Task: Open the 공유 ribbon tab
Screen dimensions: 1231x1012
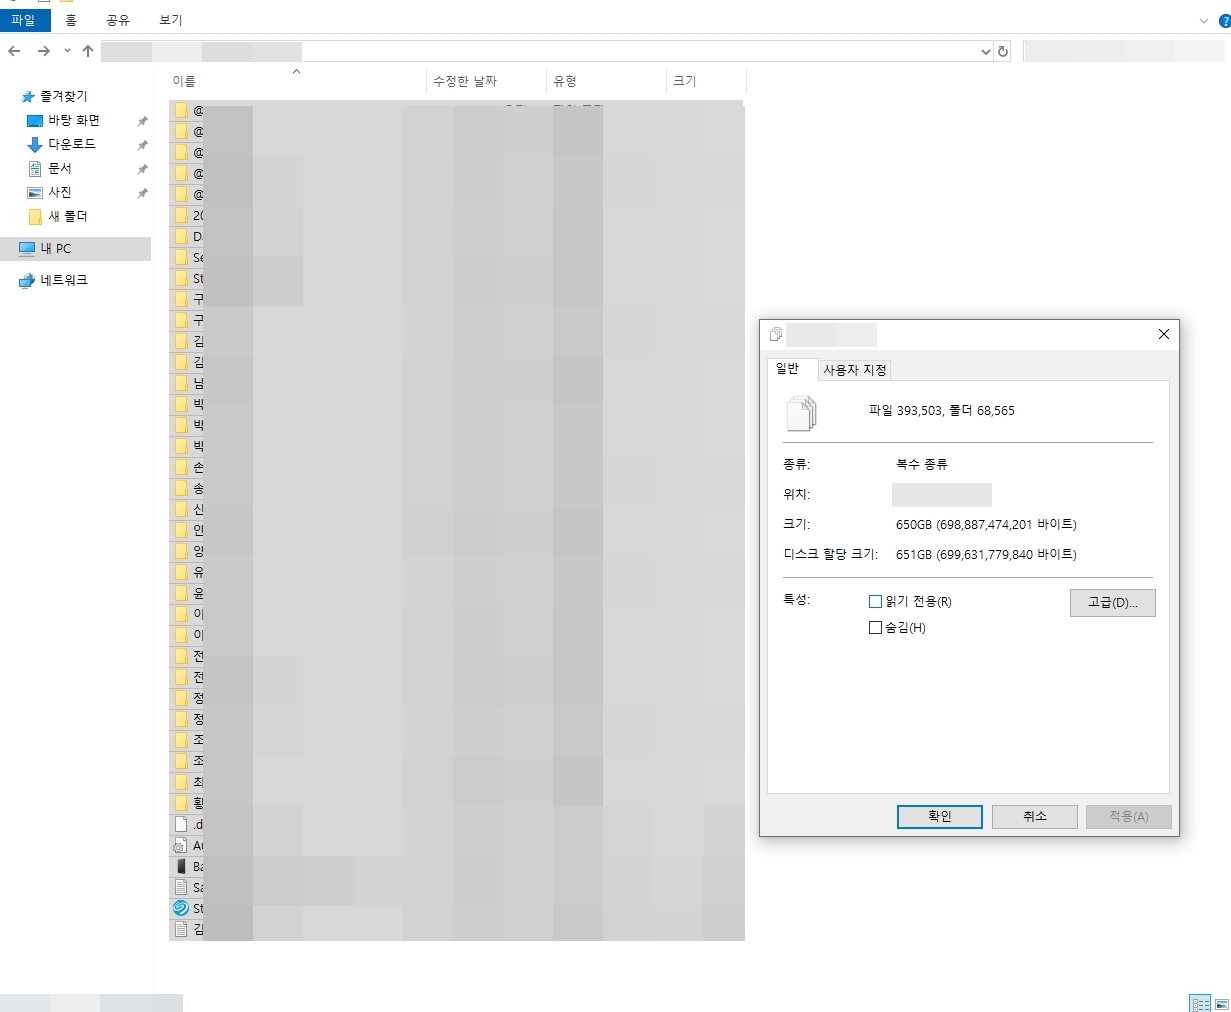Action: (118, 20)
